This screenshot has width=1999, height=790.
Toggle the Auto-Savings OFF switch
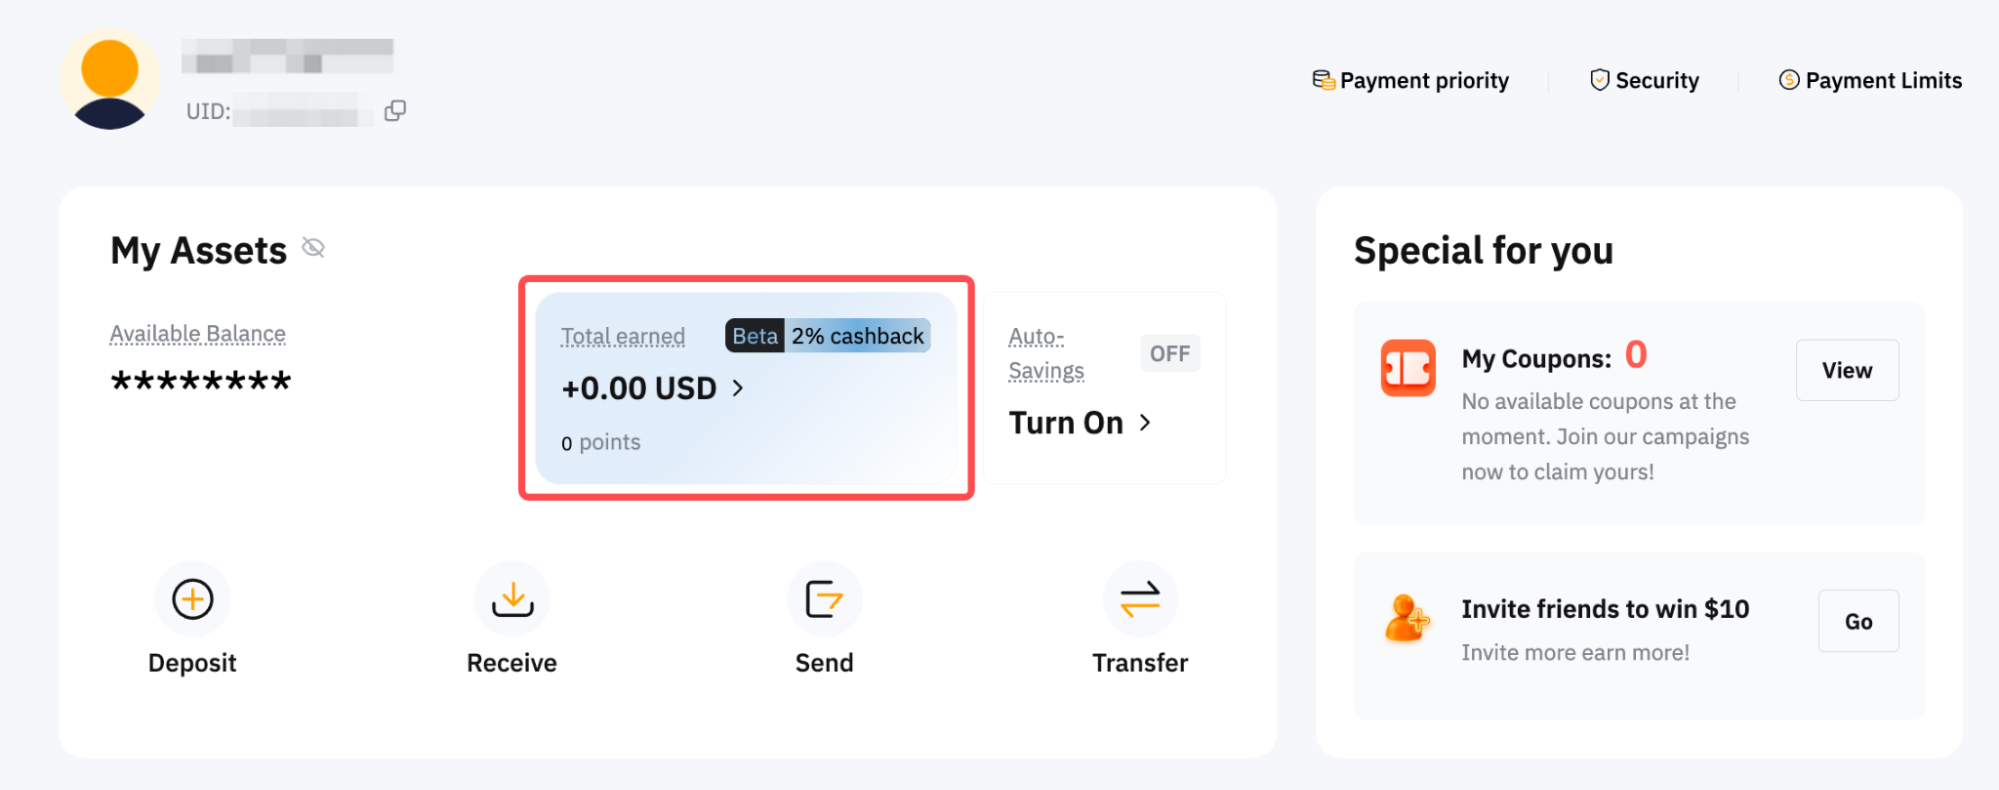[x=1169, y=354]
